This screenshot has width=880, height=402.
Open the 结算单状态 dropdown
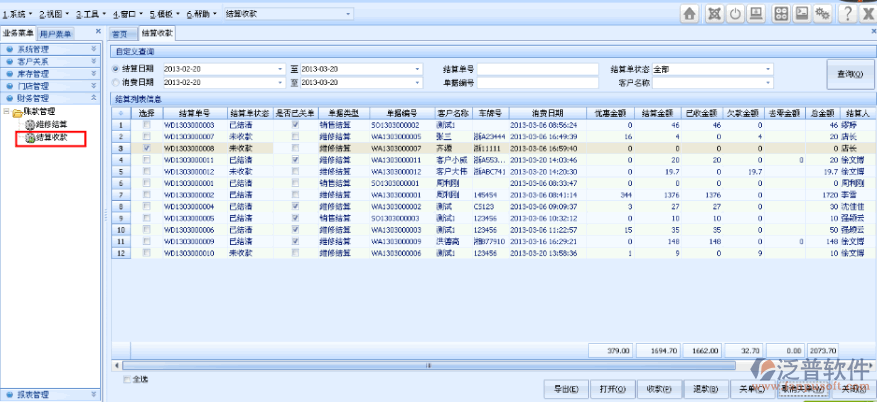(x=768, y=69)
